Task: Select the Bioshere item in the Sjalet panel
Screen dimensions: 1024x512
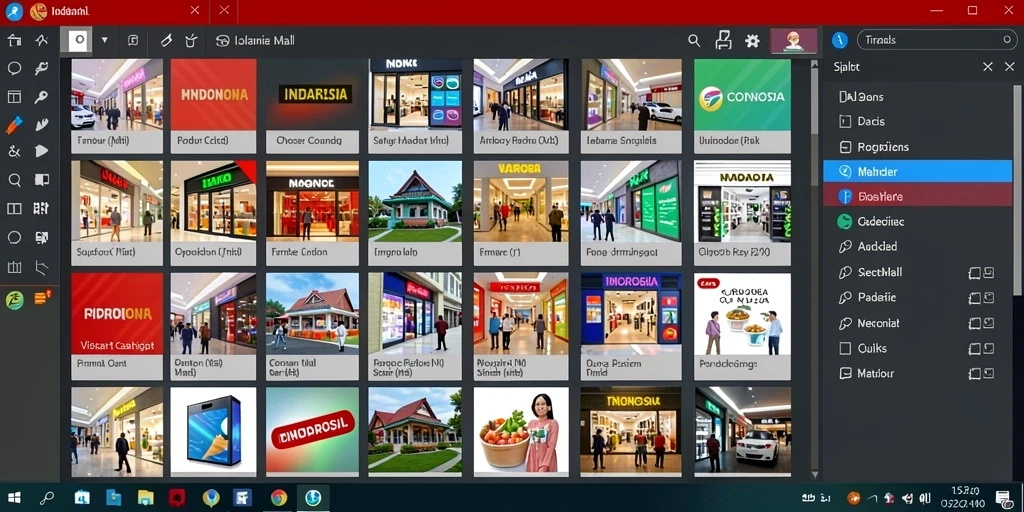Action: point(918,196)
